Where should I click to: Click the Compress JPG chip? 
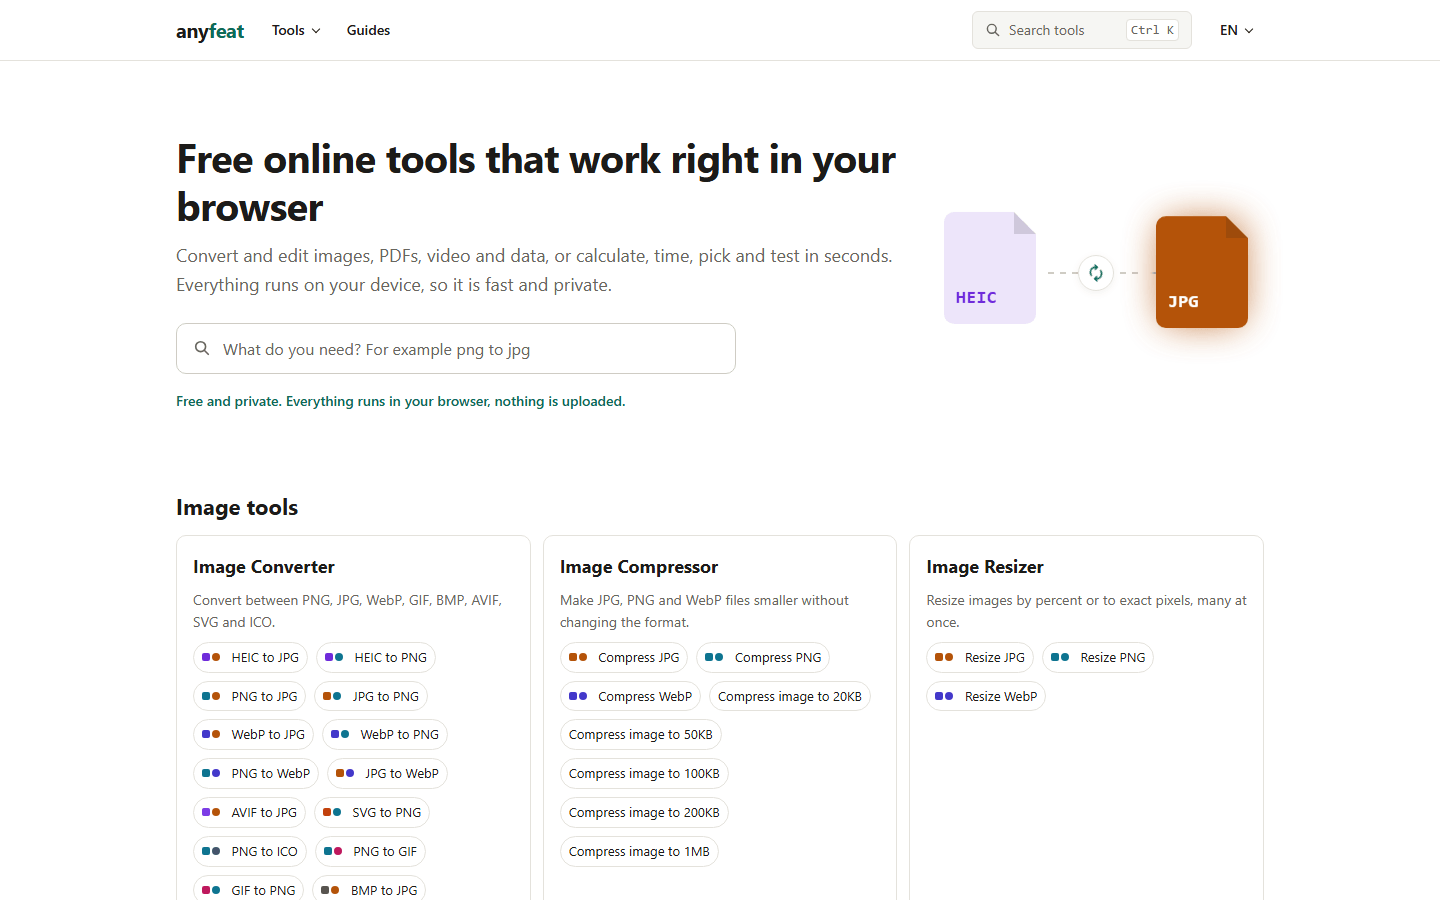(x=624, y=657)
